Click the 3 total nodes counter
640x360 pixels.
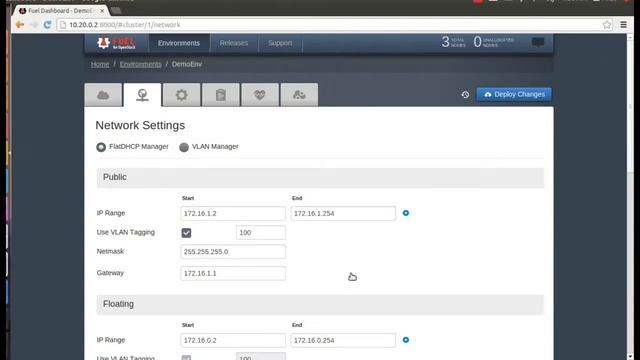click(453, 42)
